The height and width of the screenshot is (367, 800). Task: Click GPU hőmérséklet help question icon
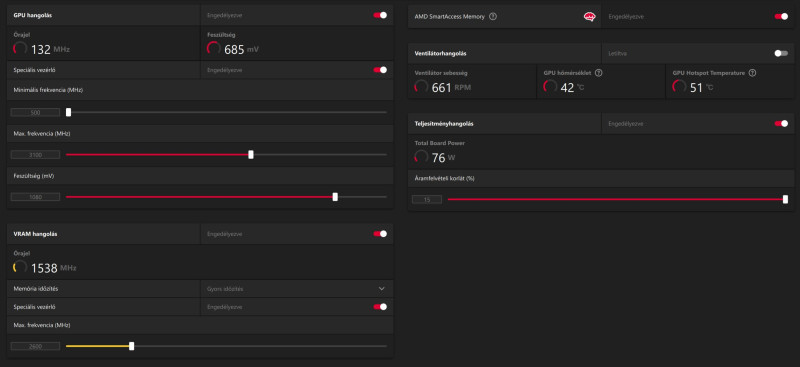pyautogui.click(x=599, y=73)
